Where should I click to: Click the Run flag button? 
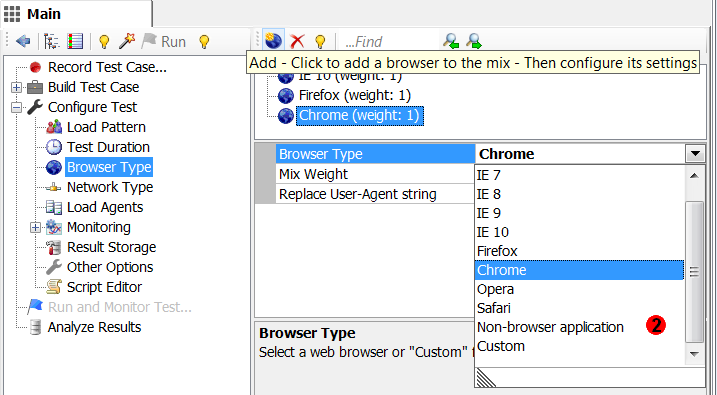click(163, 42)
